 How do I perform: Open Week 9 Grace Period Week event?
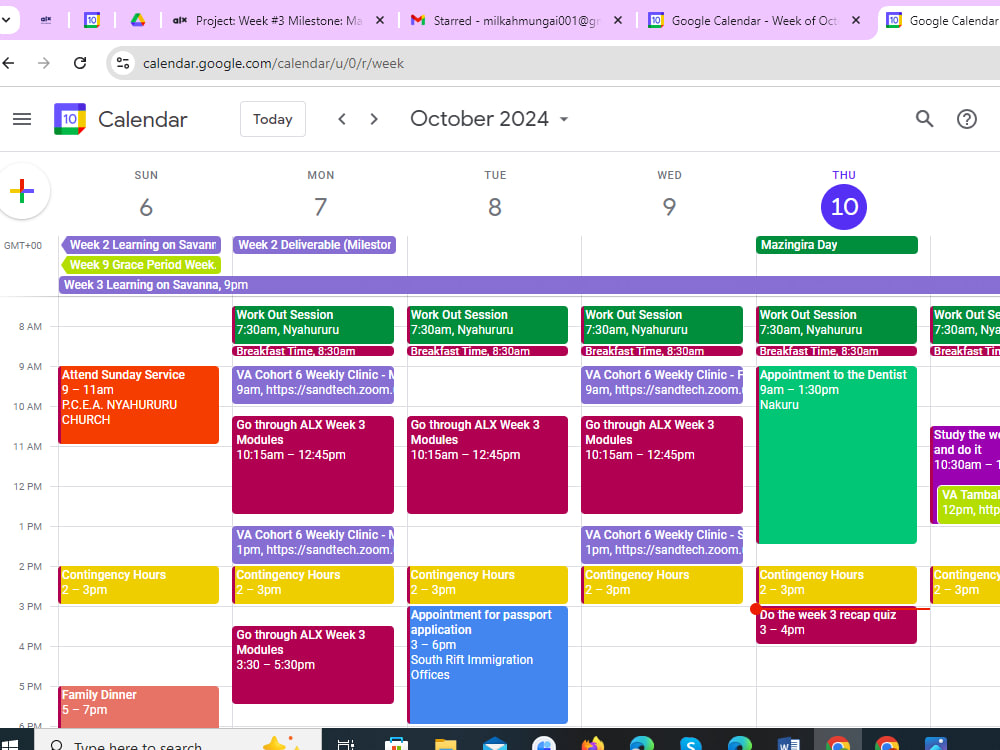point(141,265)
